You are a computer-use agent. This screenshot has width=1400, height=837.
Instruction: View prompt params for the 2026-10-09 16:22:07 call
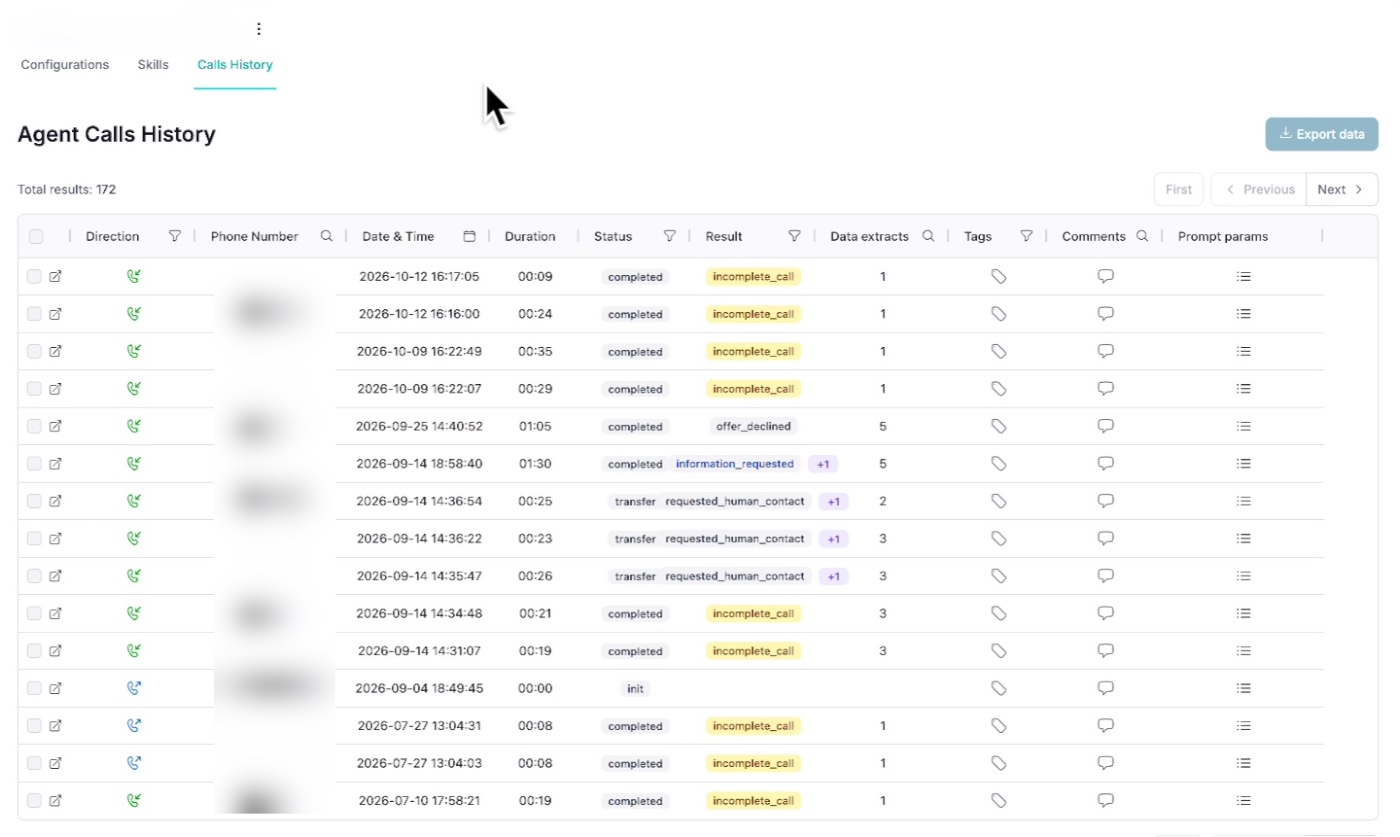1244,389
